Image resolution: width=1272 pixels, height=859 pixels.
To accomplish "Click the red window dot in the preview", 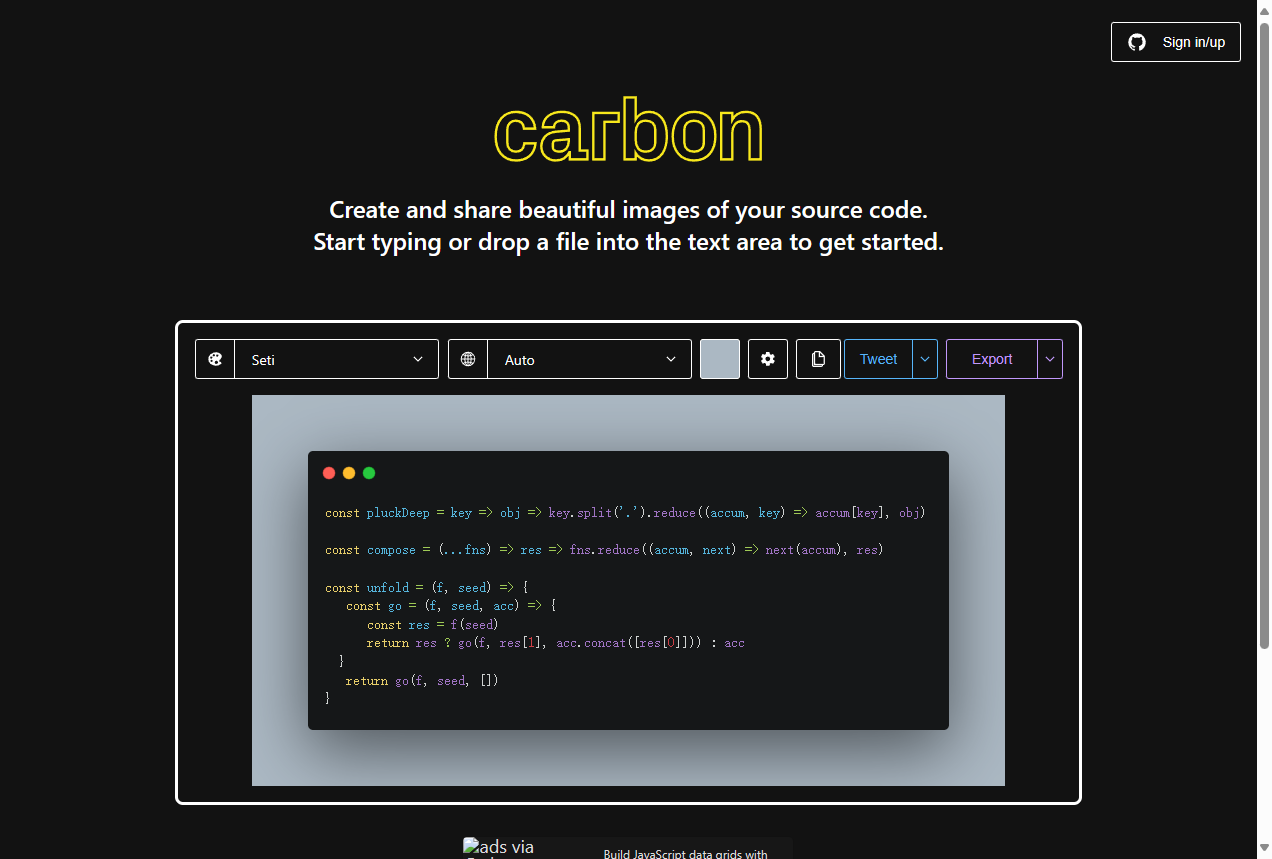I will [329, 473].
